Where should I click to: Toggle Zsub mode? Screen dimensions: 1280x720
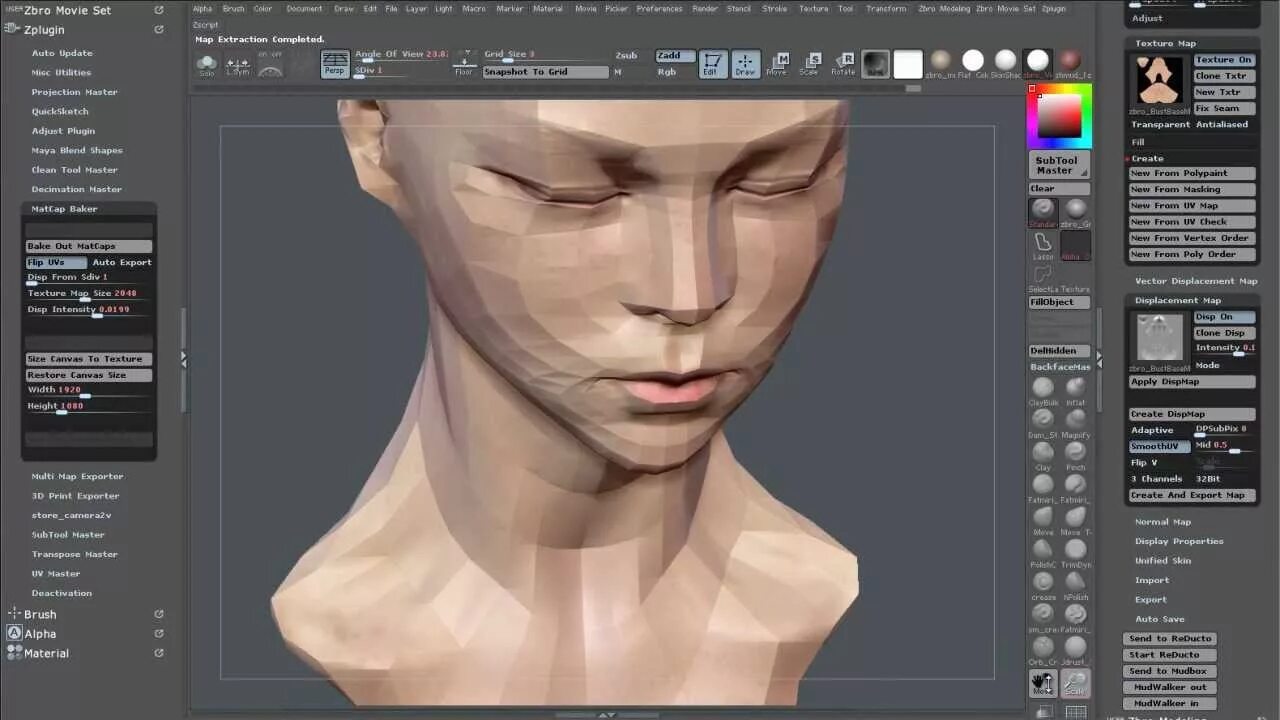coord(626,56)
